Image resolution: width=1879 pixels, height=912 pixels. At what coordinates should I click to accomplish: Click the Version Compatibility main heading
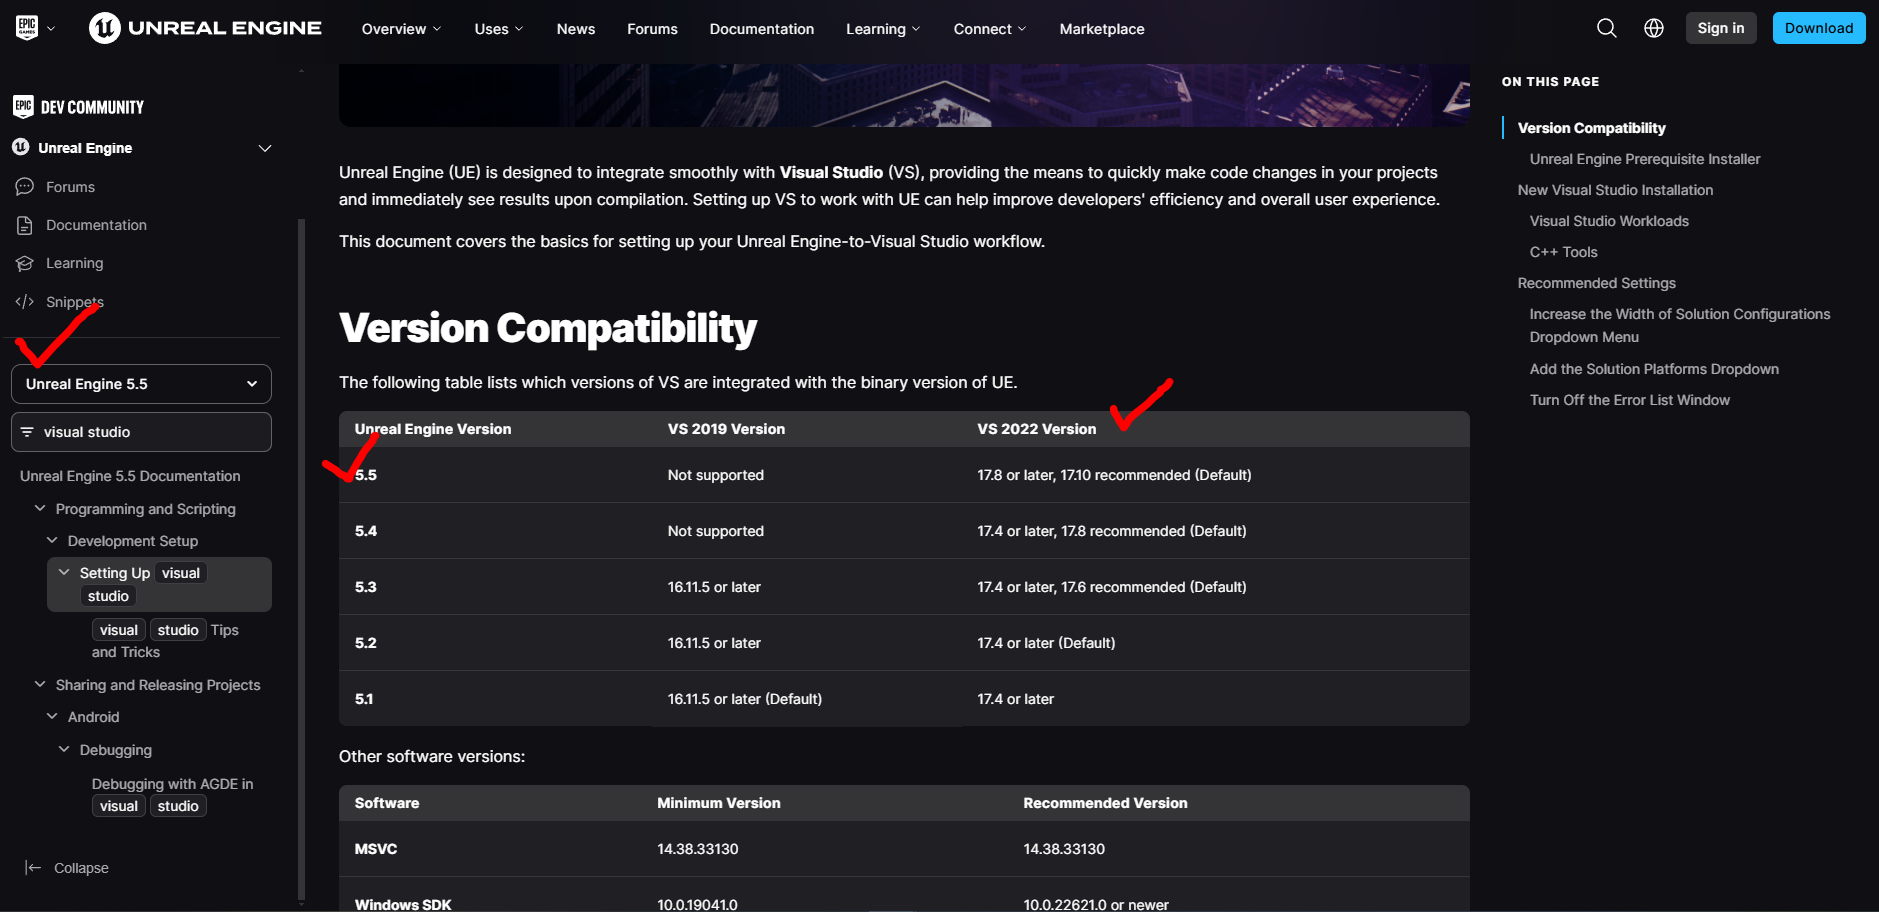pos(548,328)
